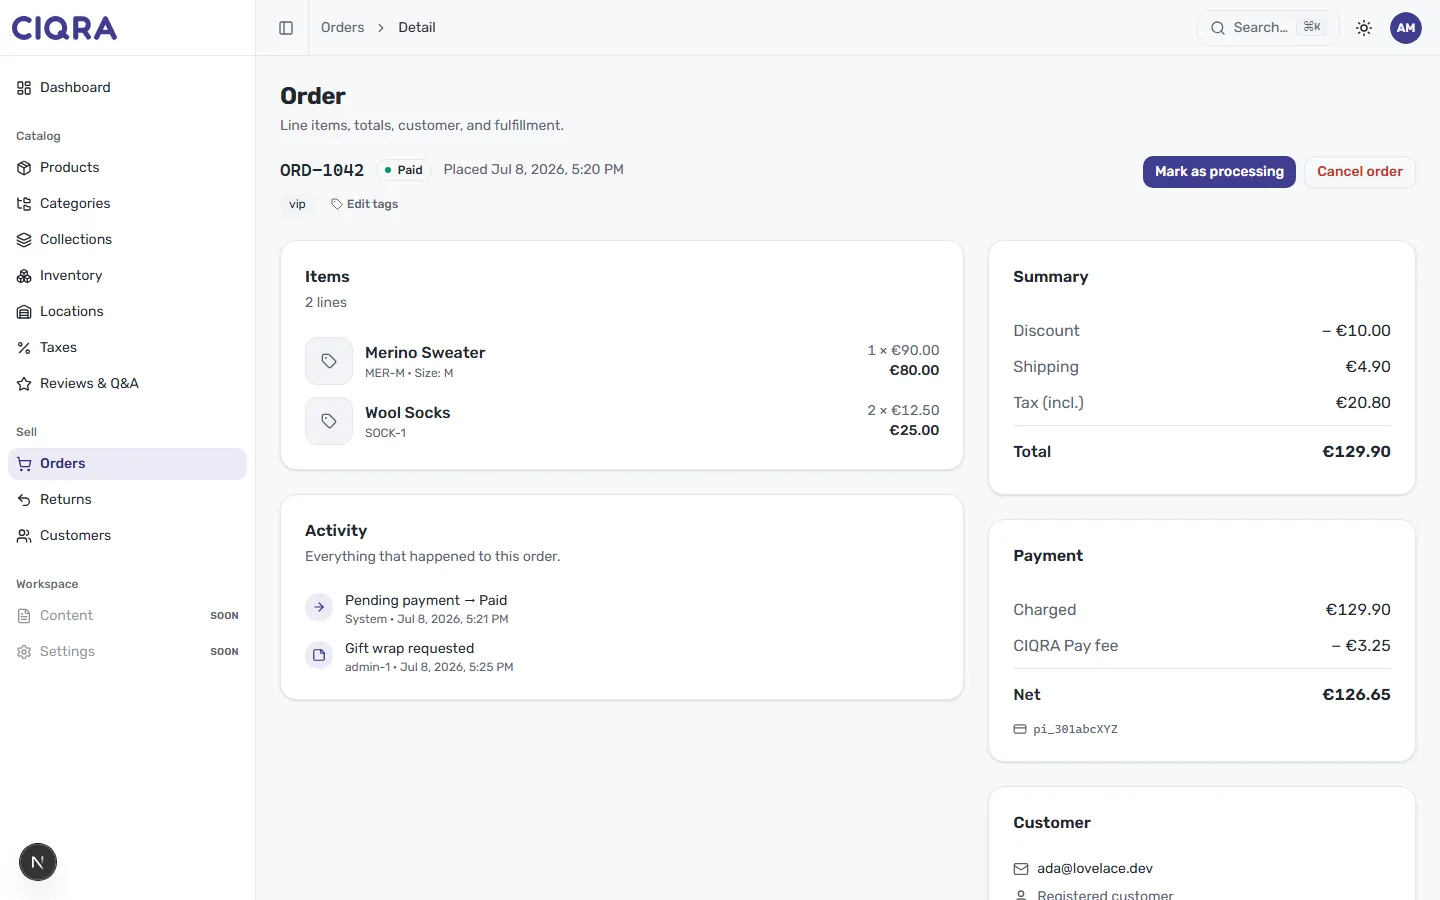Click Edit tags button
The image size is (1440, 900).
(x=365, y=204)
